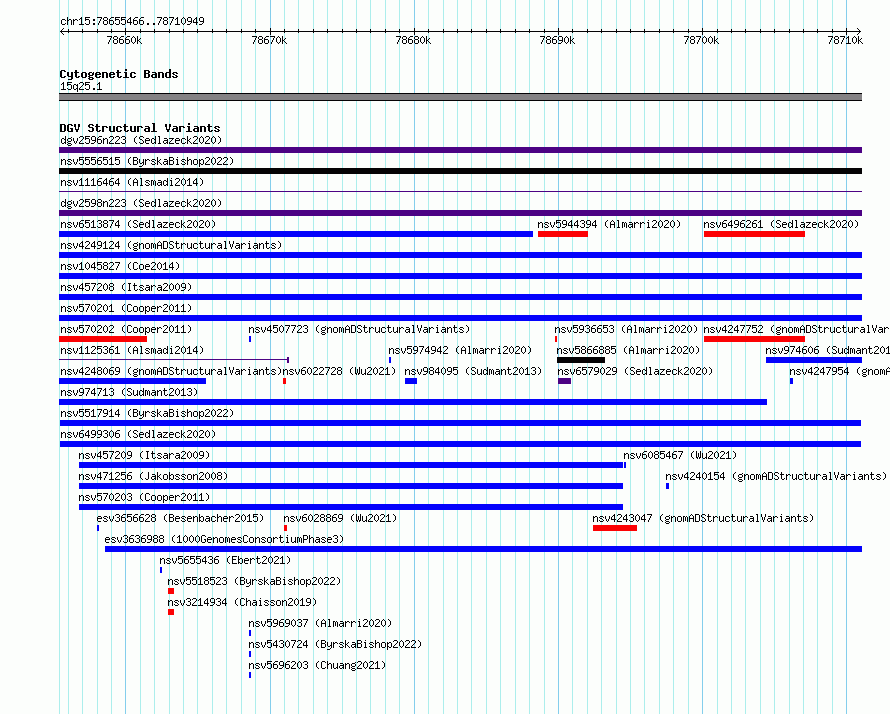Open nsv570201 (Cooper2011) variant
This screenshot has width=890, height=714.
[x=126, y=308]
